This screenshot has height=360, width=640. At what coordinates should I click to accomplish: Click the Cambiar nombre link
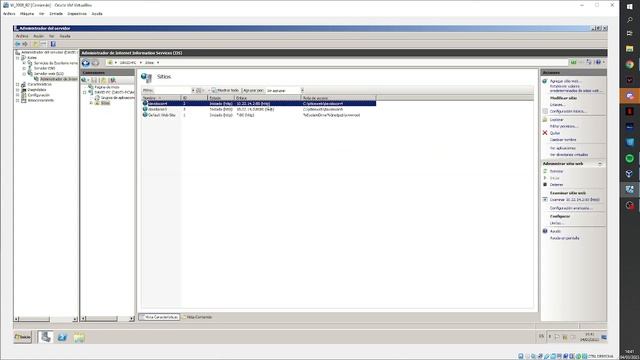coord(563,140)
